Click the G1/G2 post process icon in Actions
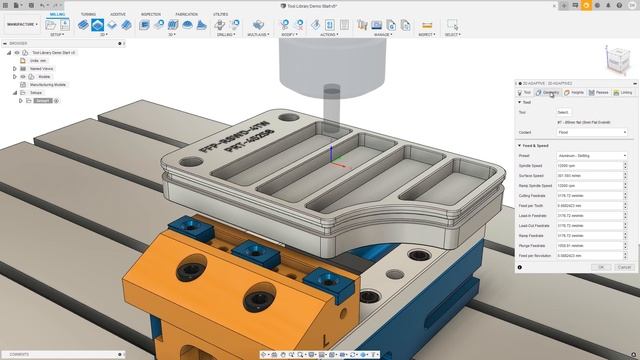640x360 pixels. coord(330,25)
